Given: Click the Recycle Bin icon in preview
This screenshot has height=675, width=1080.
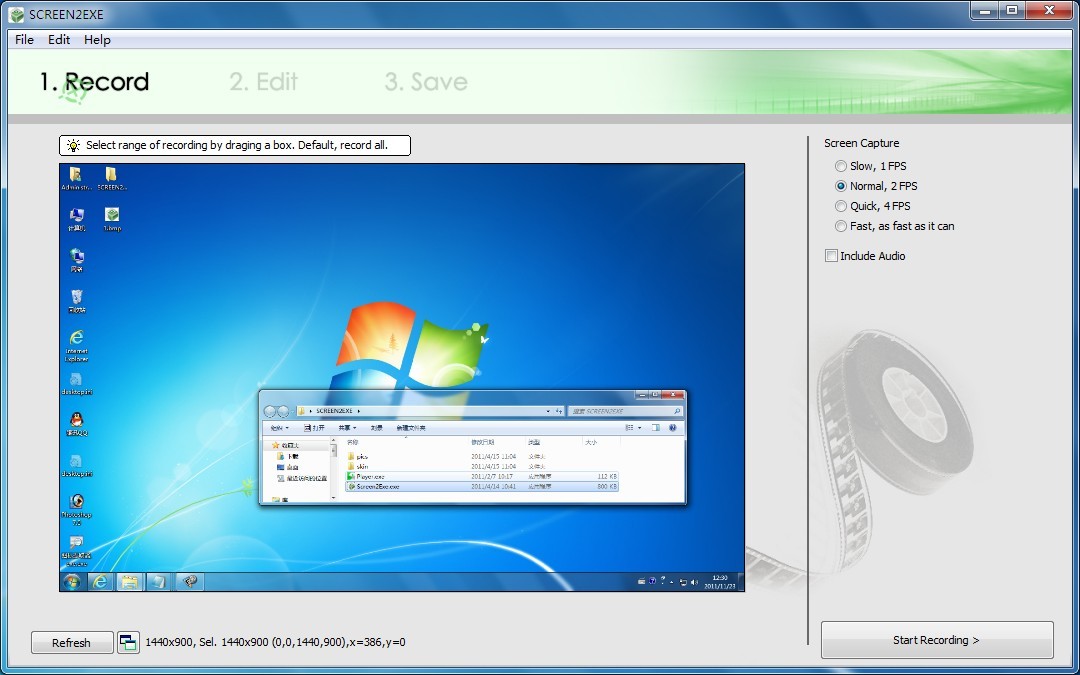Looking at the screenshot, I should [x=76, y=297].
